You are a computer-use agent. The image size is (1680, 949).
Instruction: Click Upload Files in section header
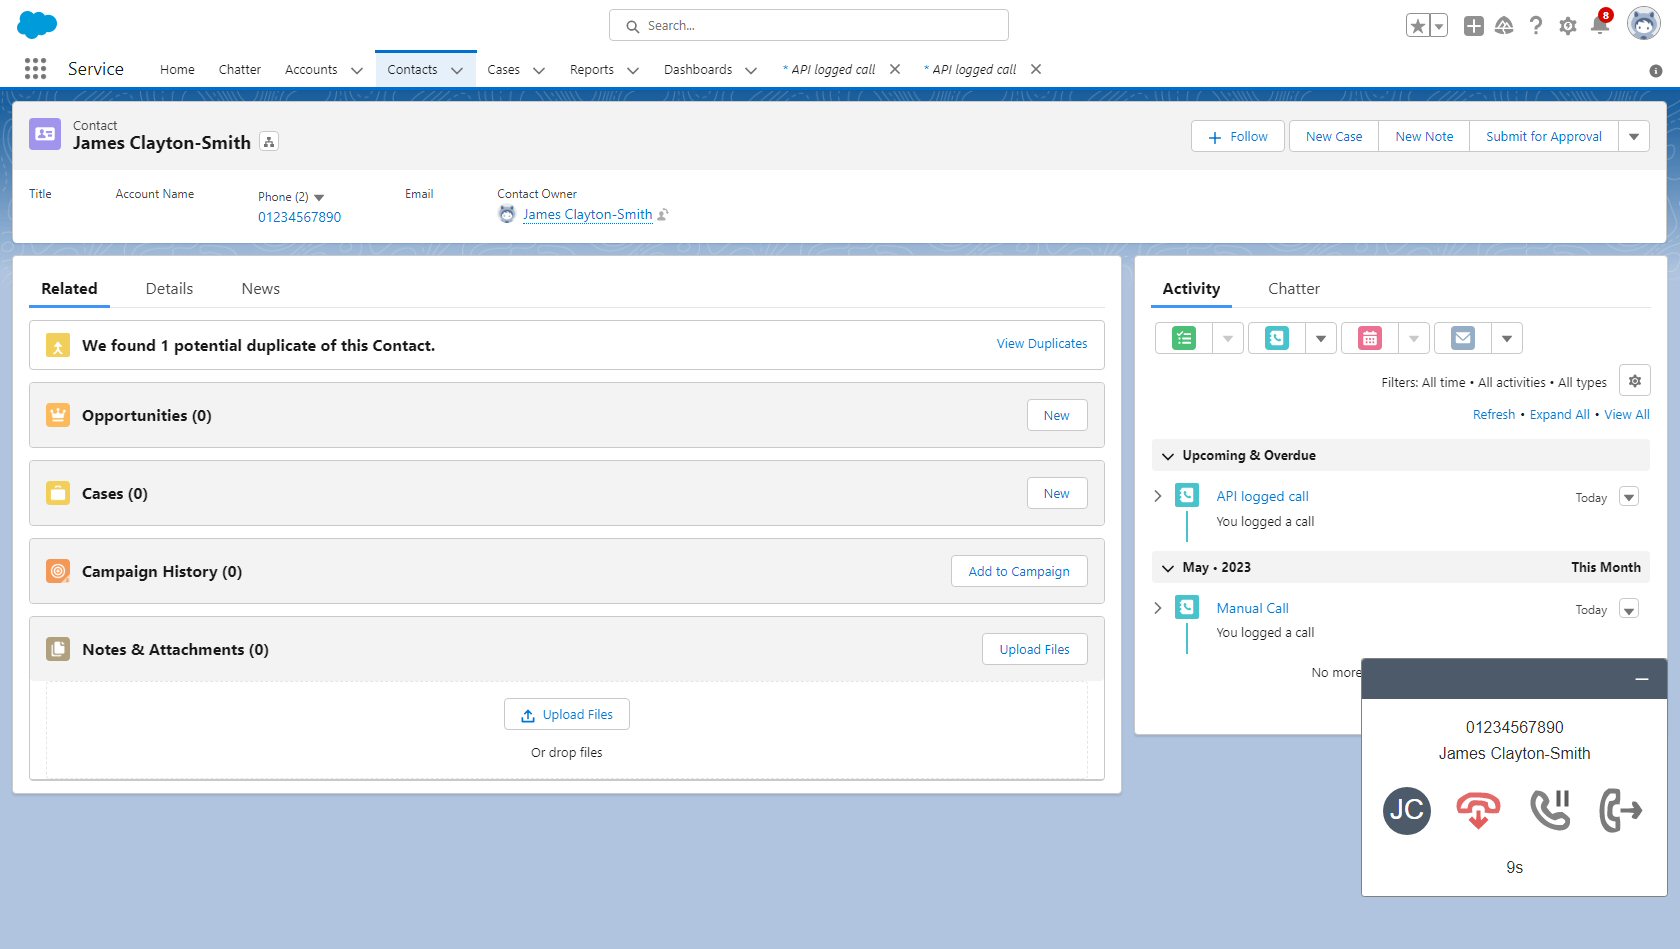pyautogui.click(x=1034, y=650)
